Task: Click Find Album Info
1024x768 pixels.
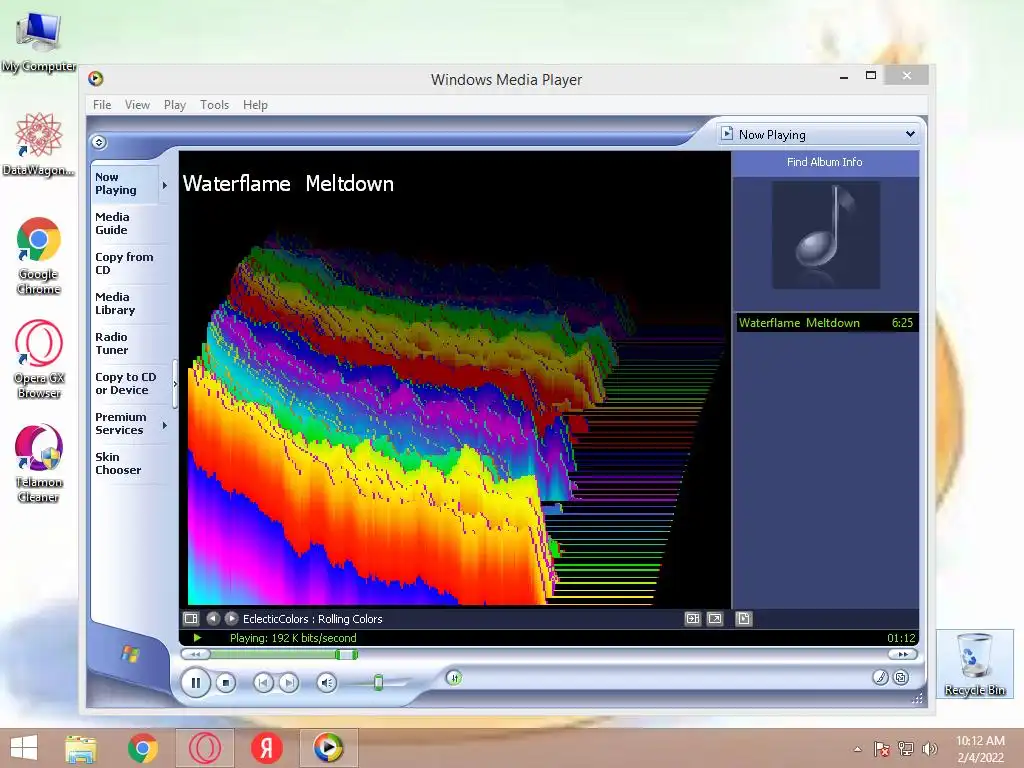Action: coord(825,162)
